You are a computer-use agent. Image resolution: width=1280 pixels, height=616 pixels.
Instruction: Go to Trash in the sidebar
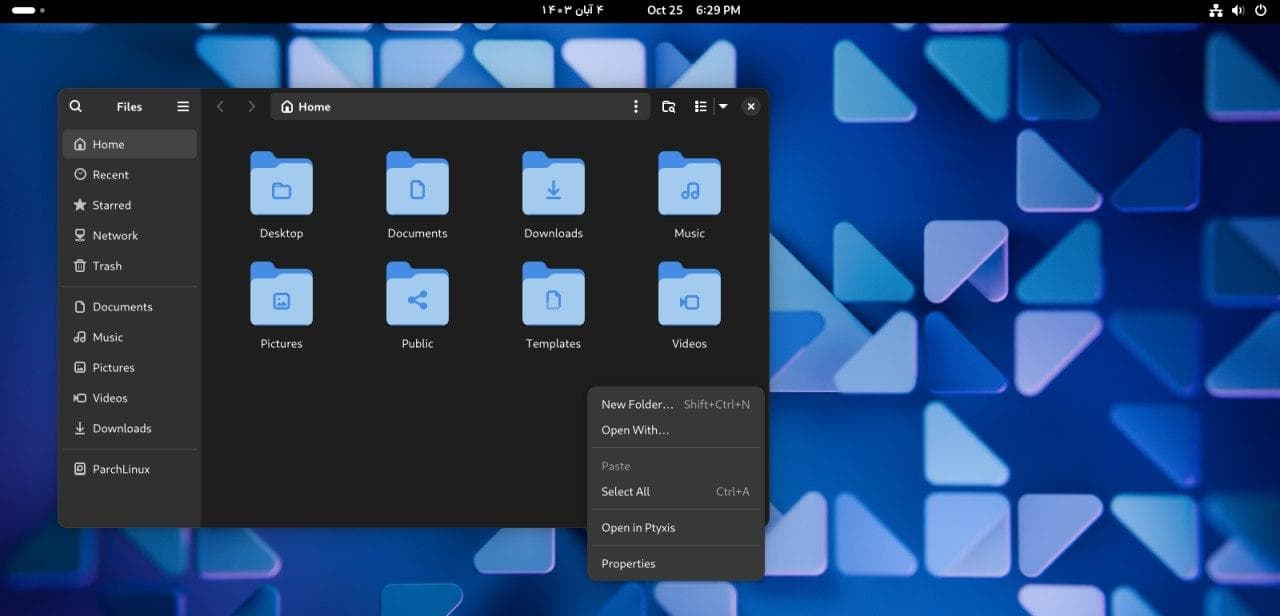tap(107, 266)
